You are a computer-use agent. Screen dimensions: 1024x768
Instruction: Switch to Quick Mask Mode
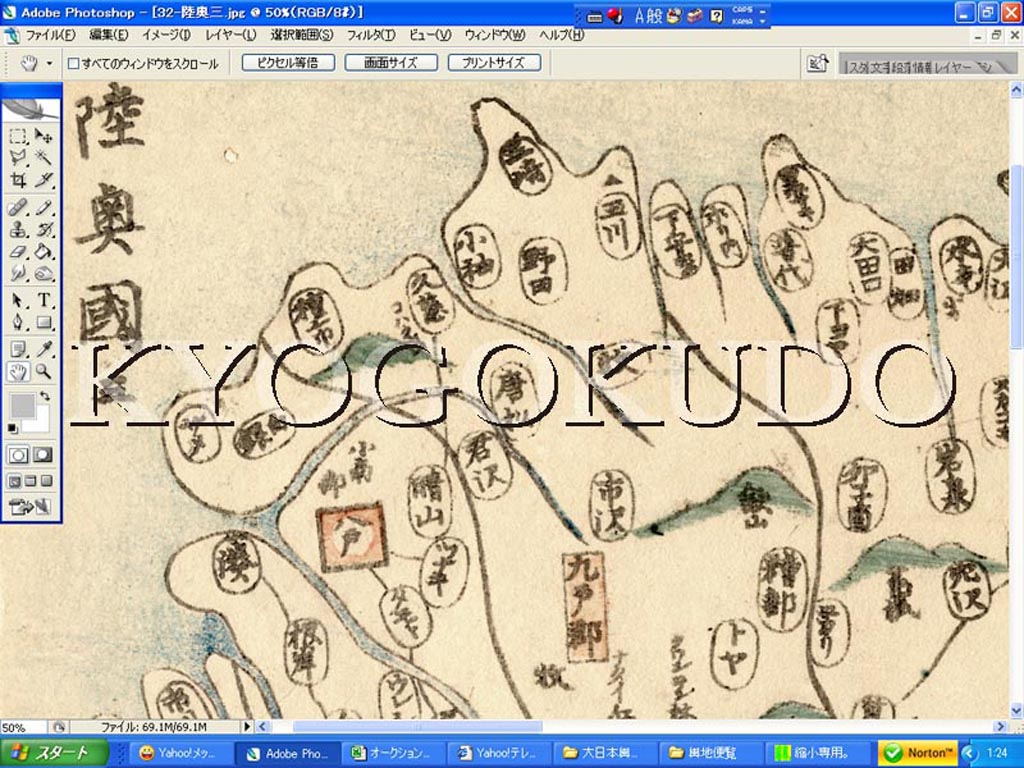[x=43, y=455]
